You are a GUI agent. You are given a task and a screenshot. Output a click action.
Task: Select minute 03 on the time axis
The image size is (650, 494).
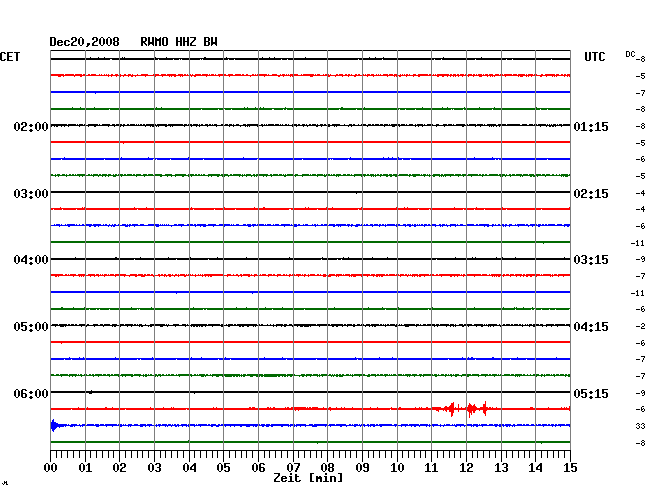(154, 467)
